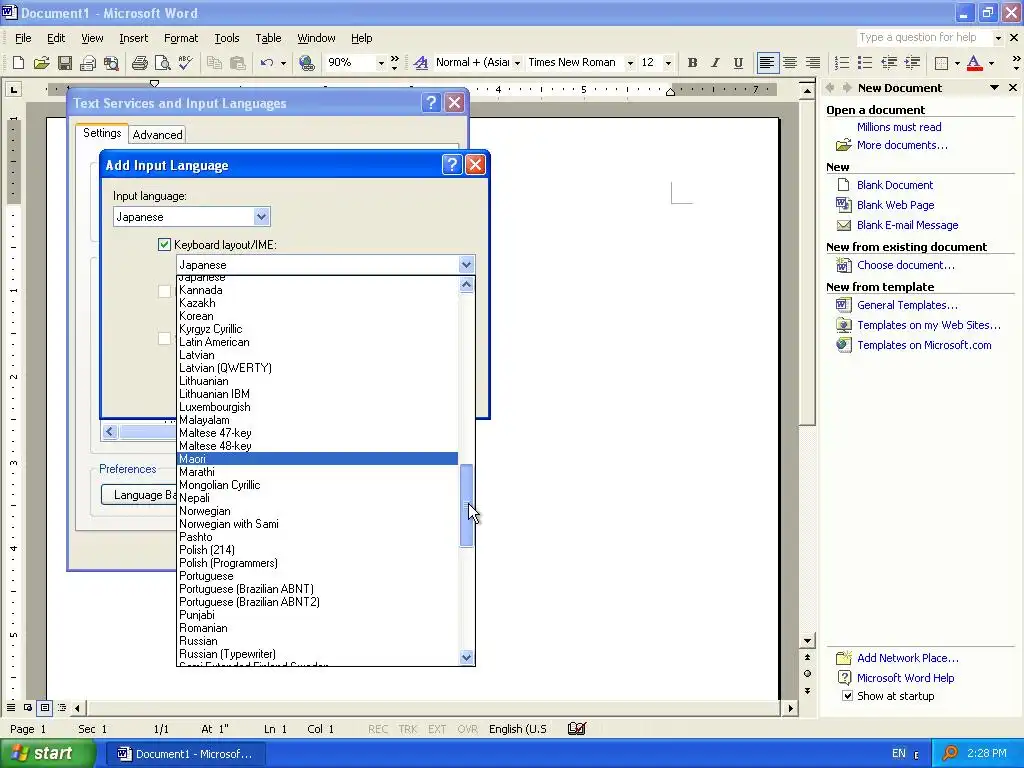Click the Select Browse Object round button
Viewport: 1024px width, 768px height.
coord(808,673)
